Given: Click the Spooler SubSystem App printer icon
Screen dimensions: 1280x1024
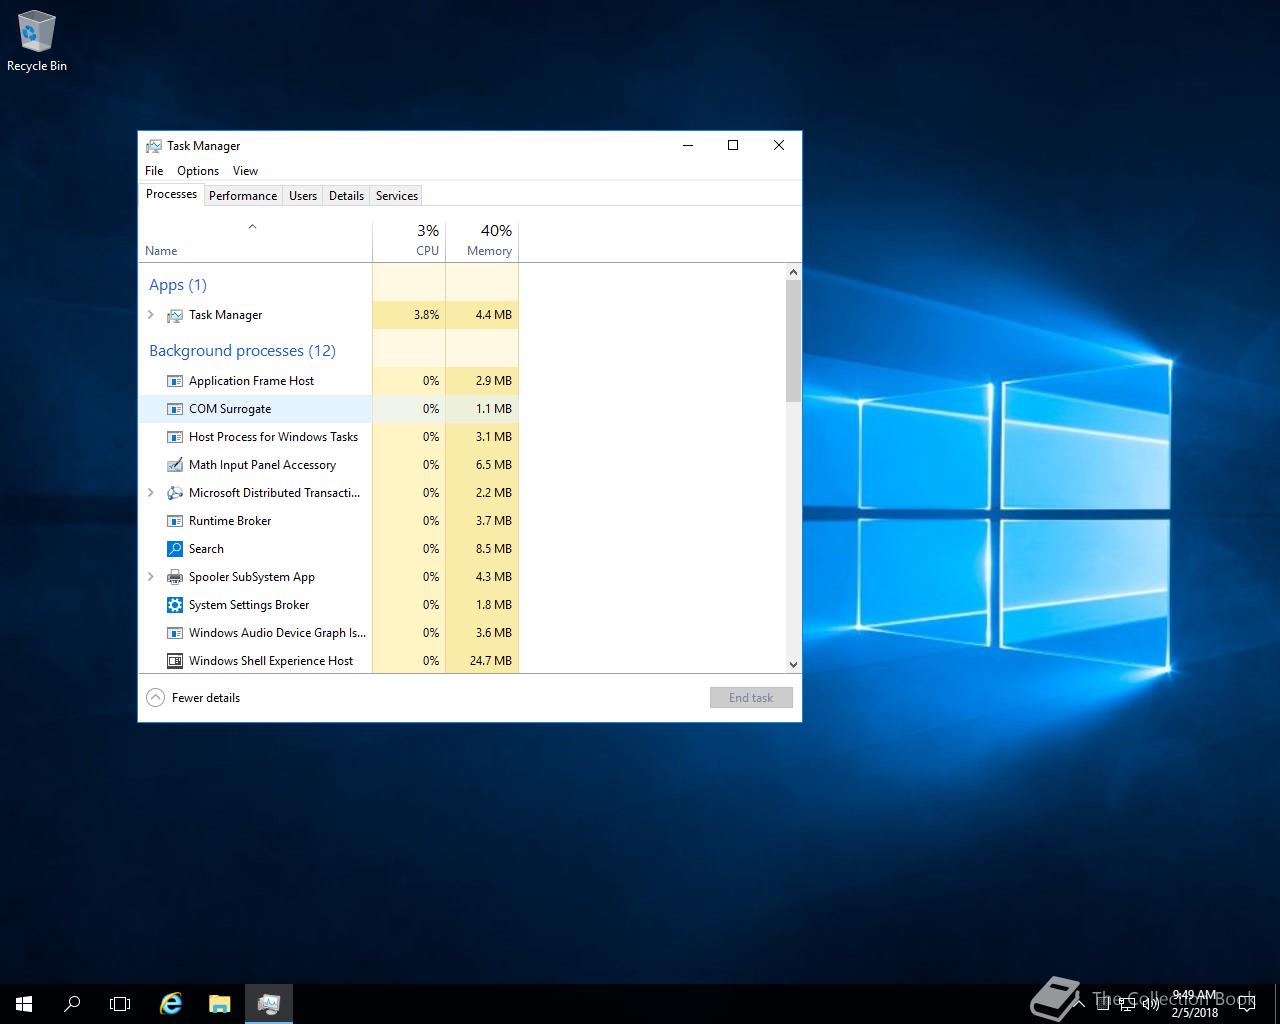Looking at the screenshot, I should [174, 577].
